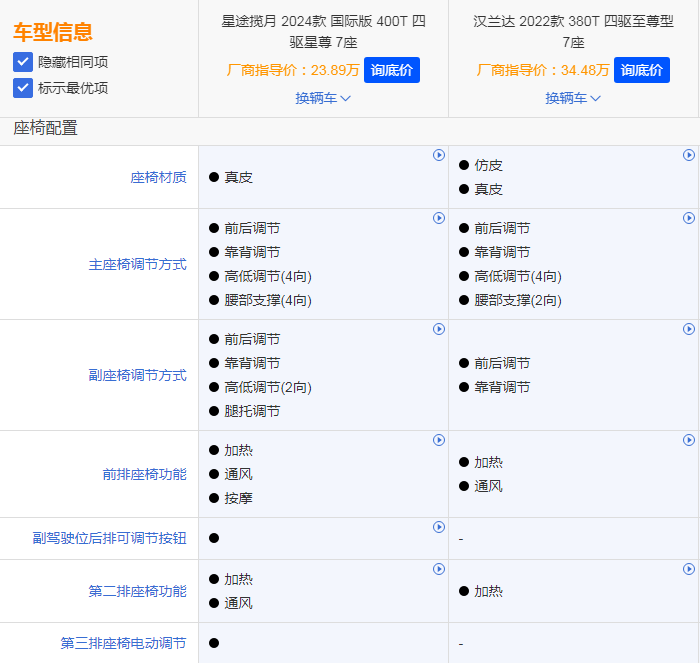This screenshot has width=700, height=663.
Task: Open the 第二排座椅功能 parameter link
Action: (138, 591)
